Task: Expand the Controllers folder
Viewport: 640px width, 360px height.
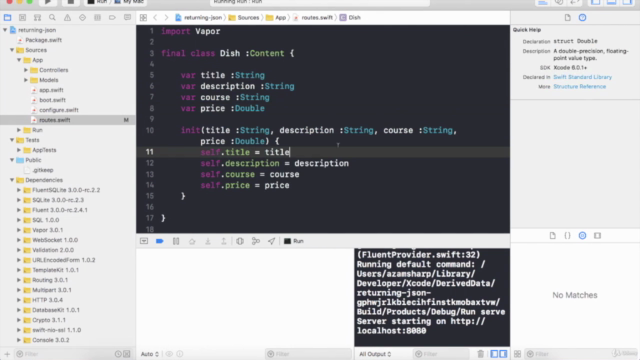Action: tap(26, 70)
